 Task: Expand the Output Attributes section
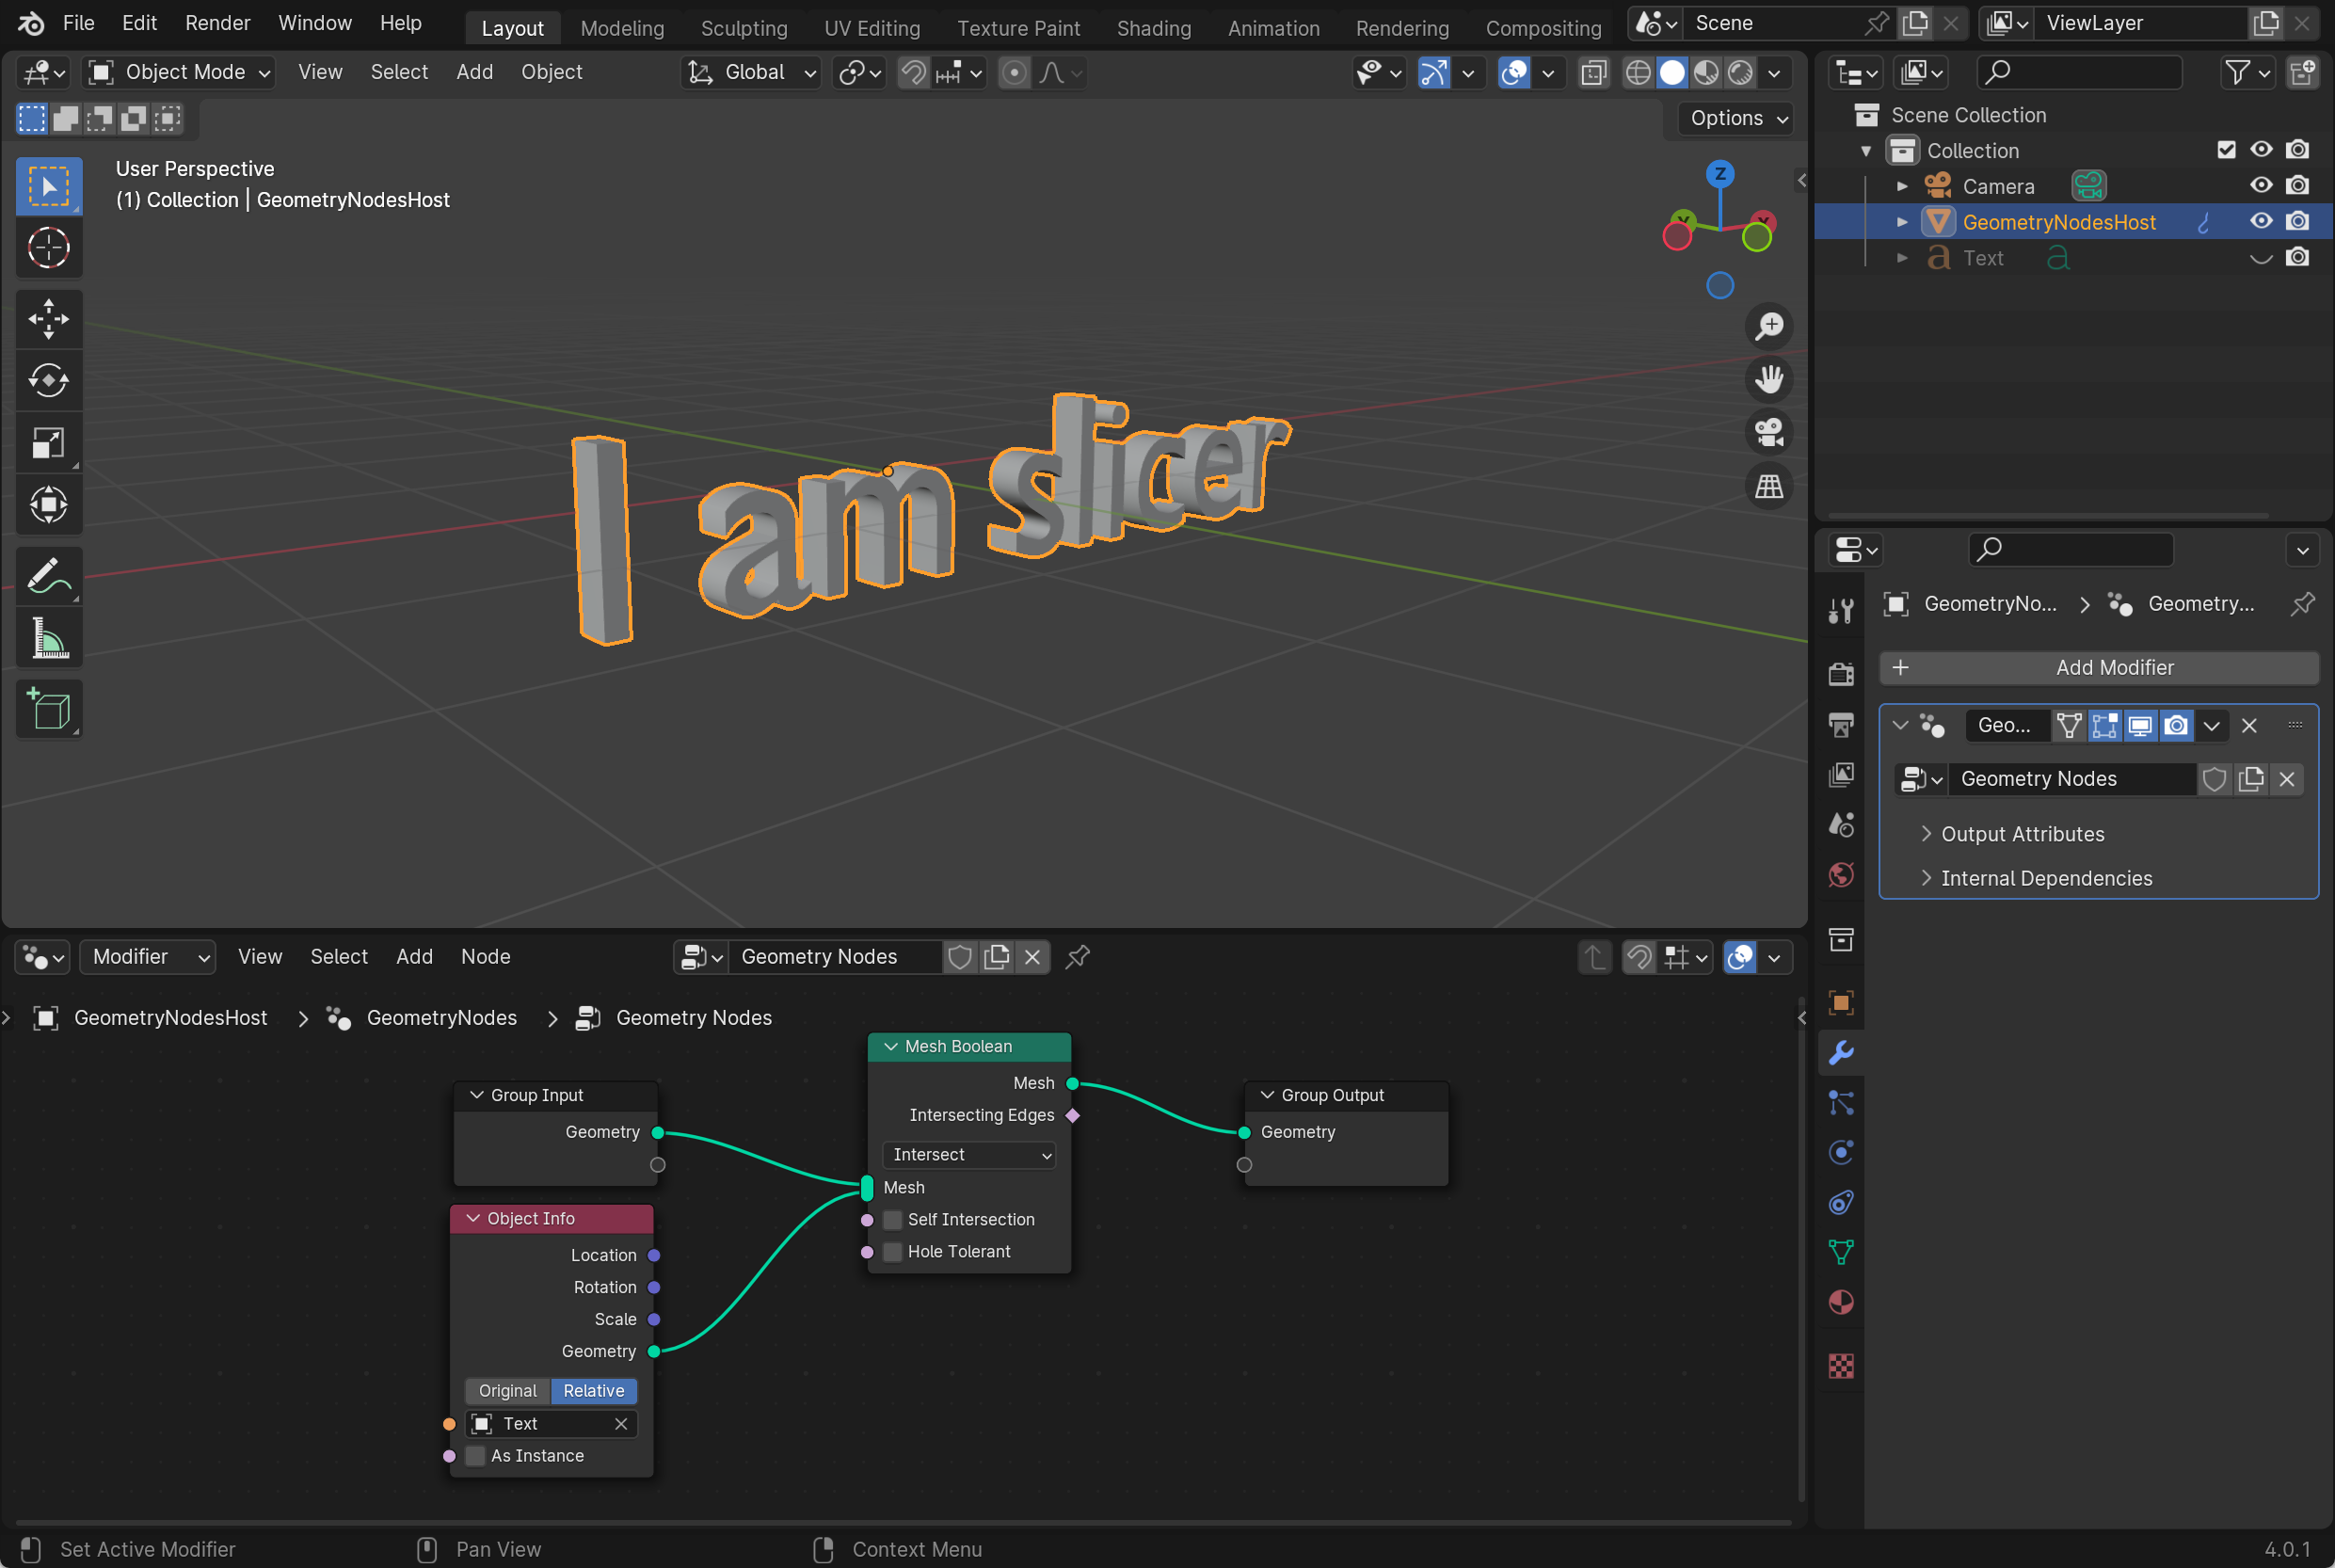[2021, 833]
